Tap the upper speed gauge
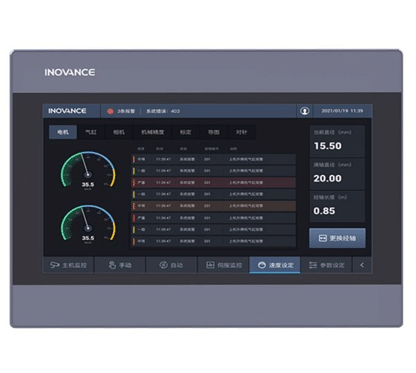The width and height of the screenshot is (416, 373). tap(88, 170)
